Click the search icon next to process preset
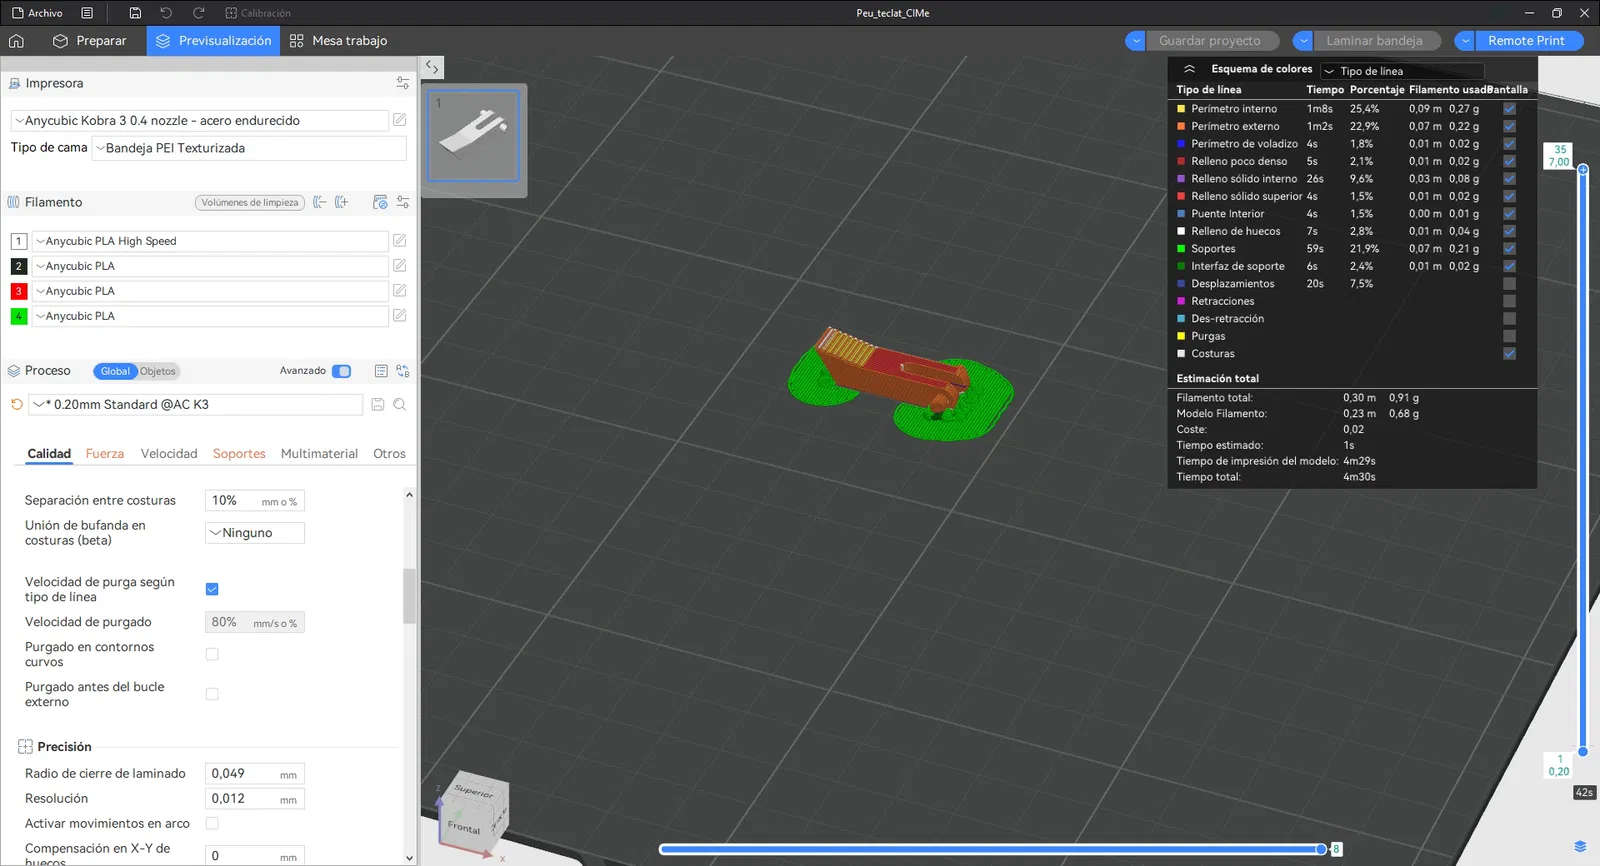This screenshot has height=866, width=1600. [x=399, y=404]
